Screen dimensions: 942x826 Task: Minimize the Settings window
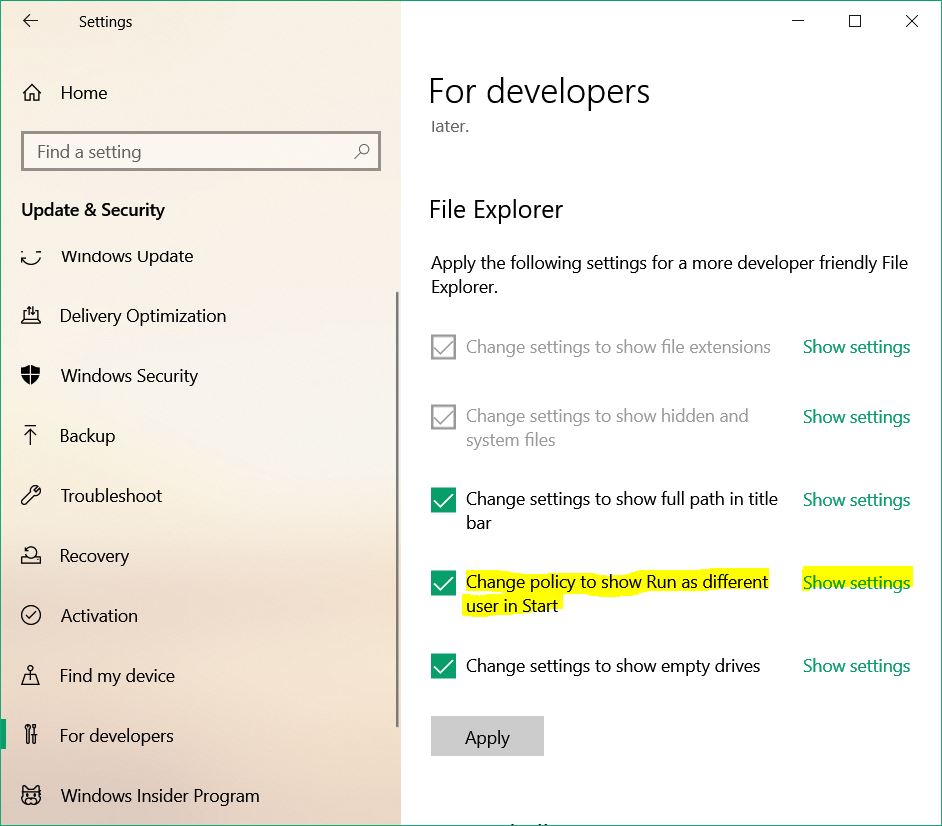798,21
